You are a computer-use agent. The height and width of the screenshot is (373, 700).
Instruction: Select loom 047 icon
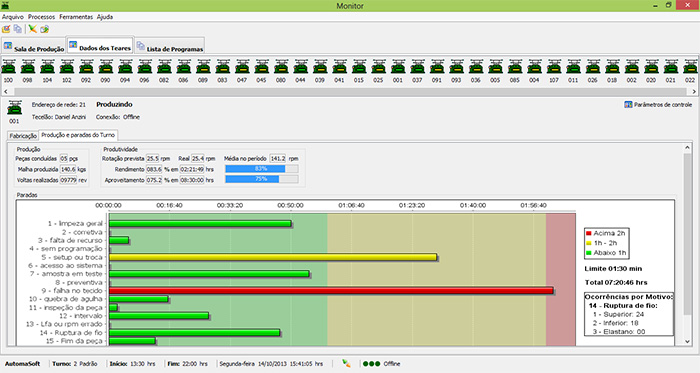click(242, 67)
